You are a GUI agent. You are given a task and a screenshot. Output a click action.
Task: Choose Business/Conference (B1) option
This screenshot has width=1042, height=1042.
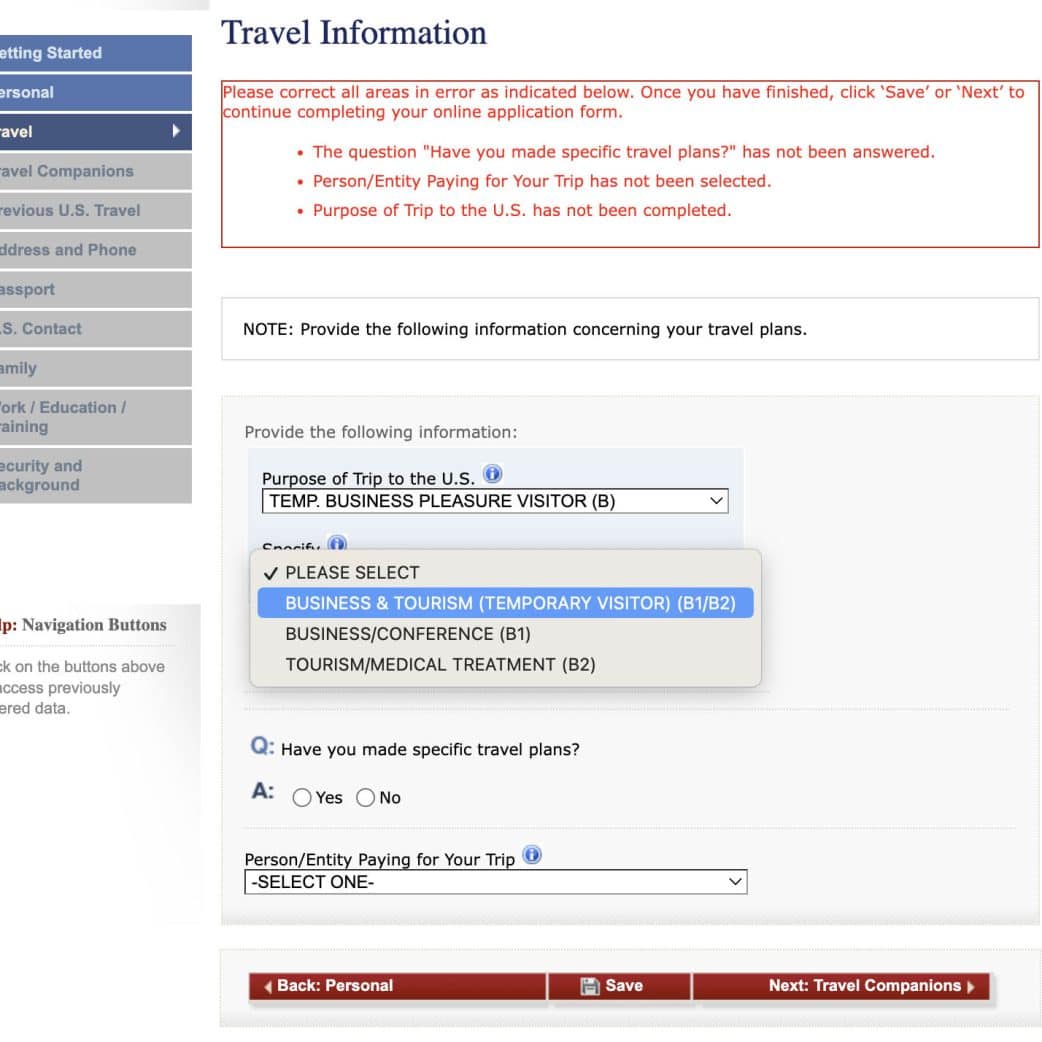(x=408, y=634)
